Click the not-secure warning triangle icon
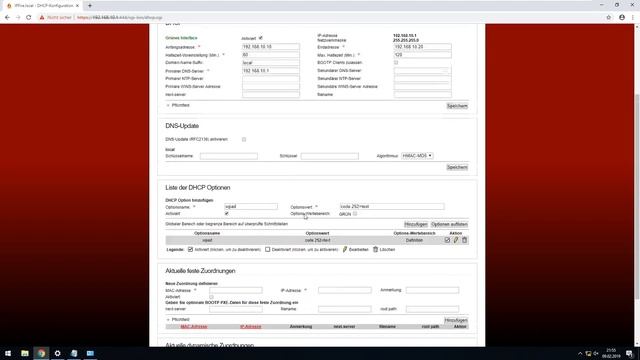Screen dimensions: 640x360 click(42, 18)
